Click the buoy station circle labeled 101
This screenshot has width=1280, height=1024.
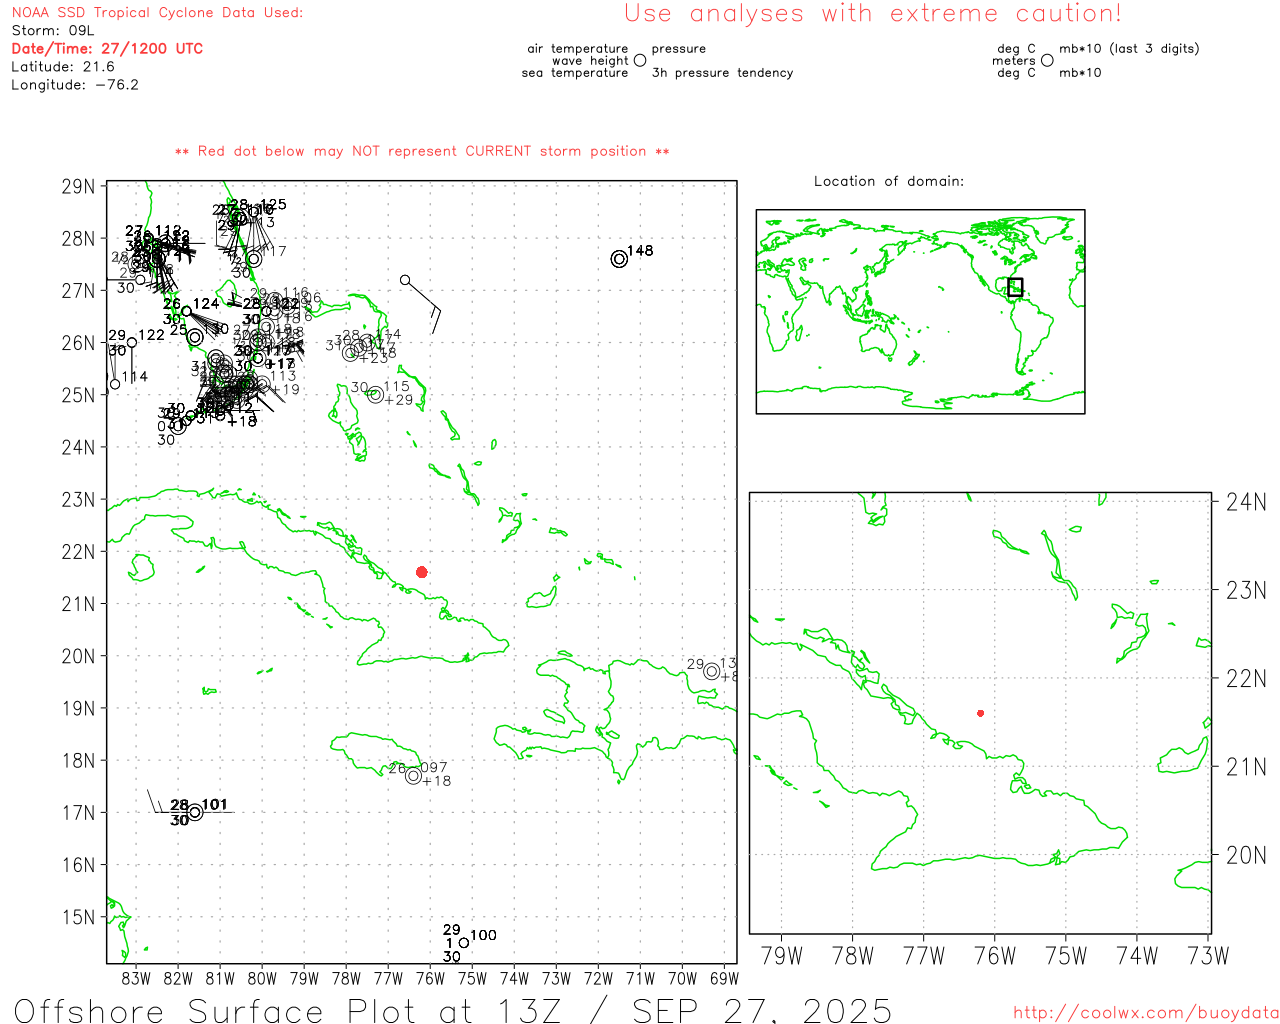(195, 813)
